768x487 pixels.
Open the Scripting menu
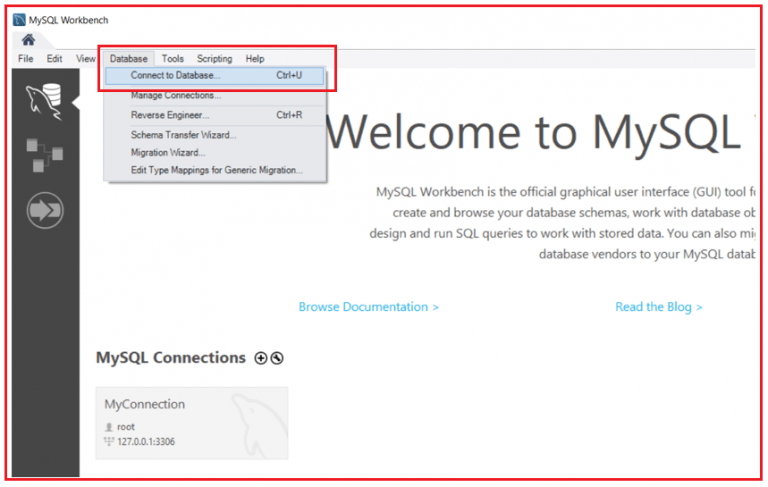(214, 59)
